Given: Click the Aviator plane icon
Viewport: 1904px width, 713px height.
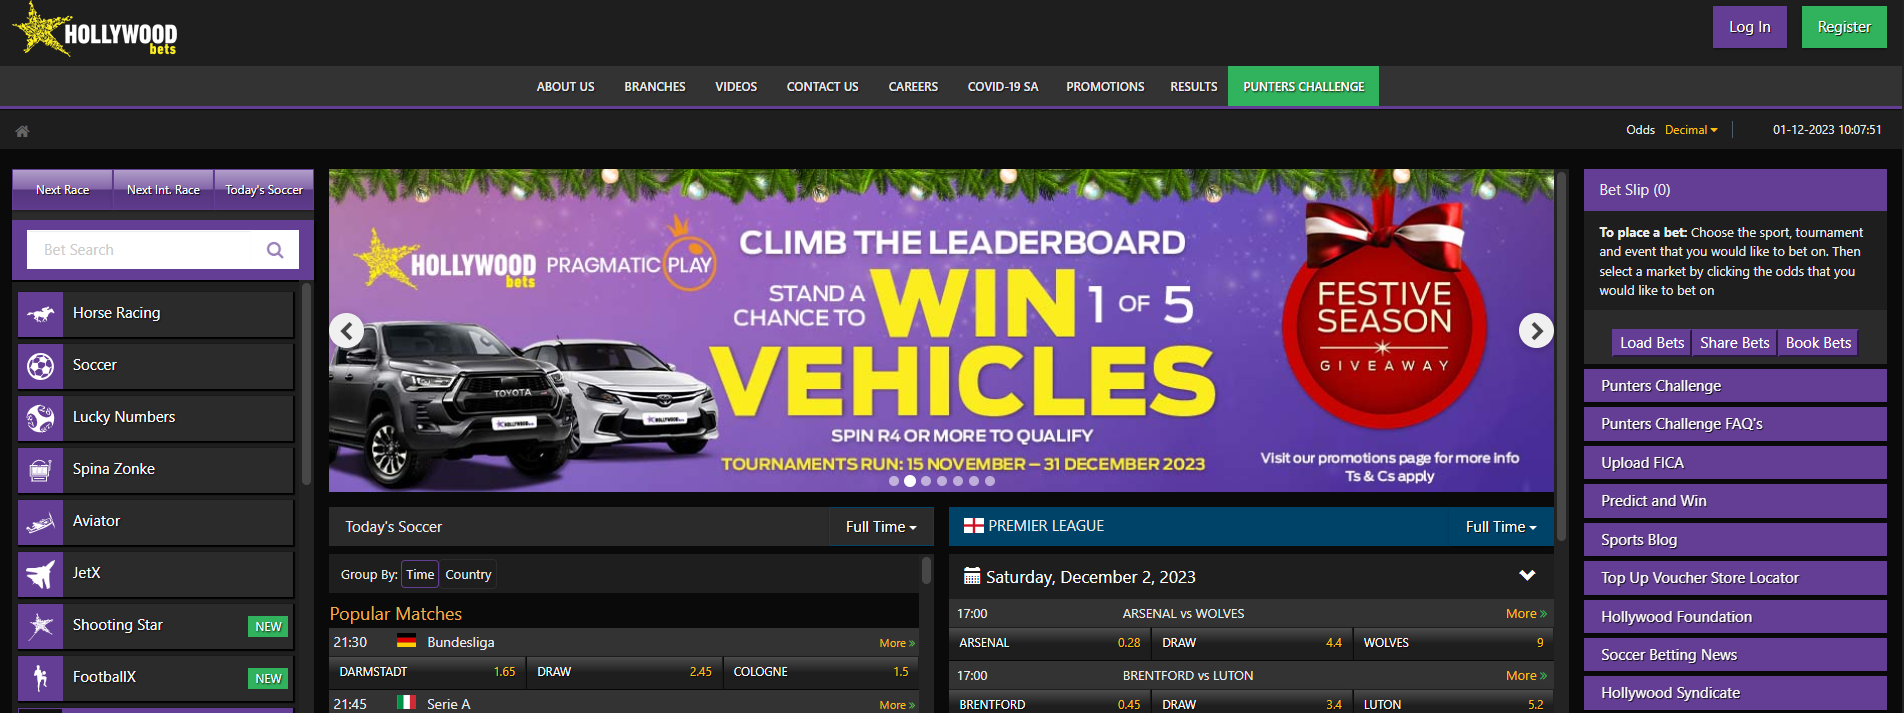Looking at the screenshot, I should click(41, 522).
